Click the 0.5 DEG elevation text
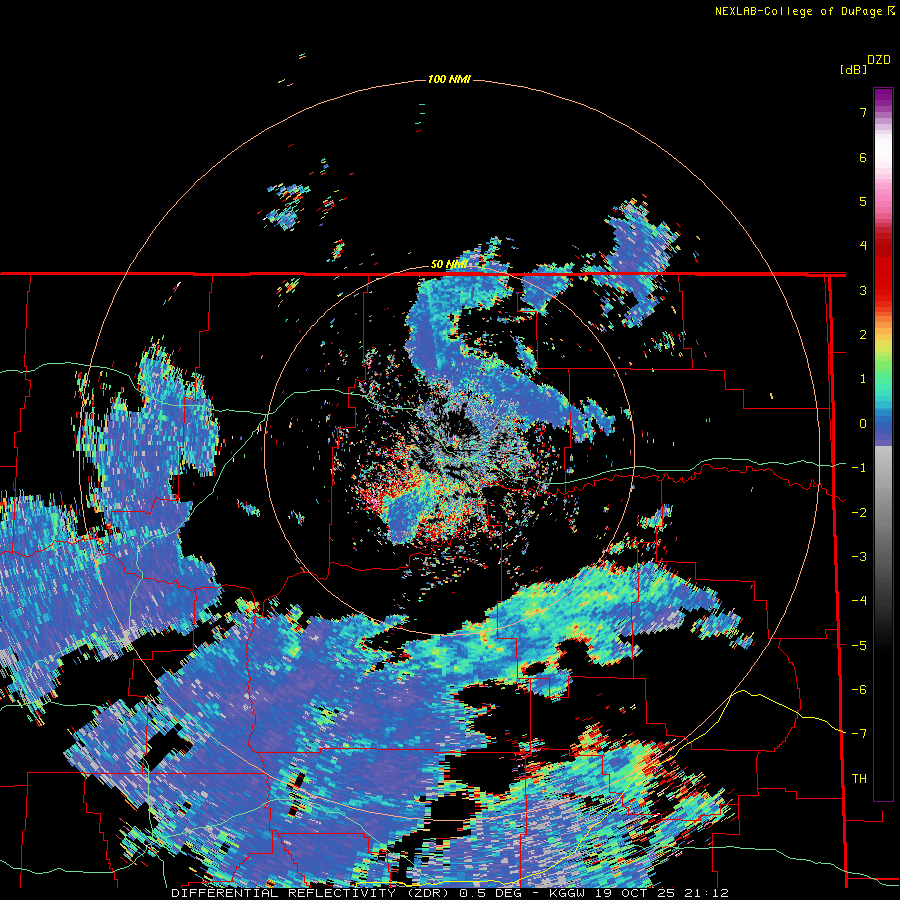Viewport: 900px width, 900px height. [490, 893]
